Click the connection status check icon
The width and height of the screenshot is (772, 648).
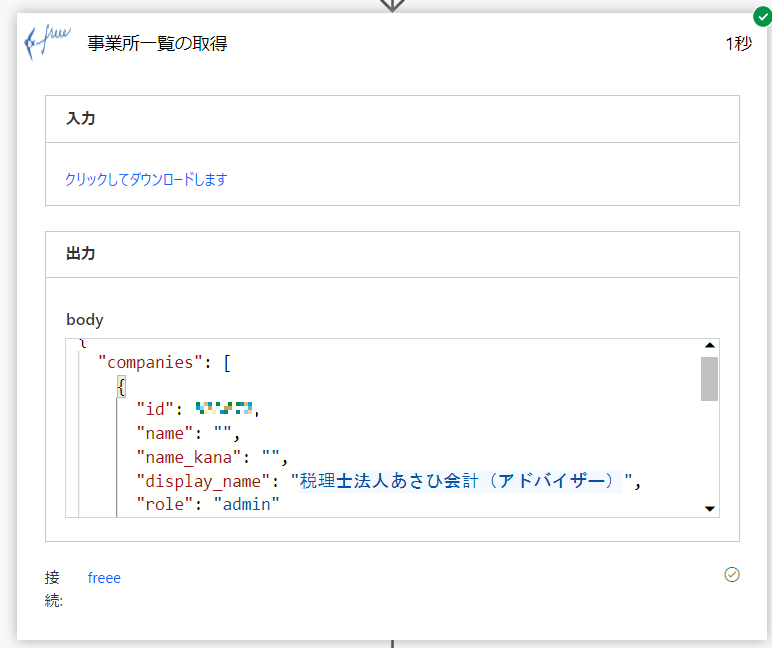732,574
